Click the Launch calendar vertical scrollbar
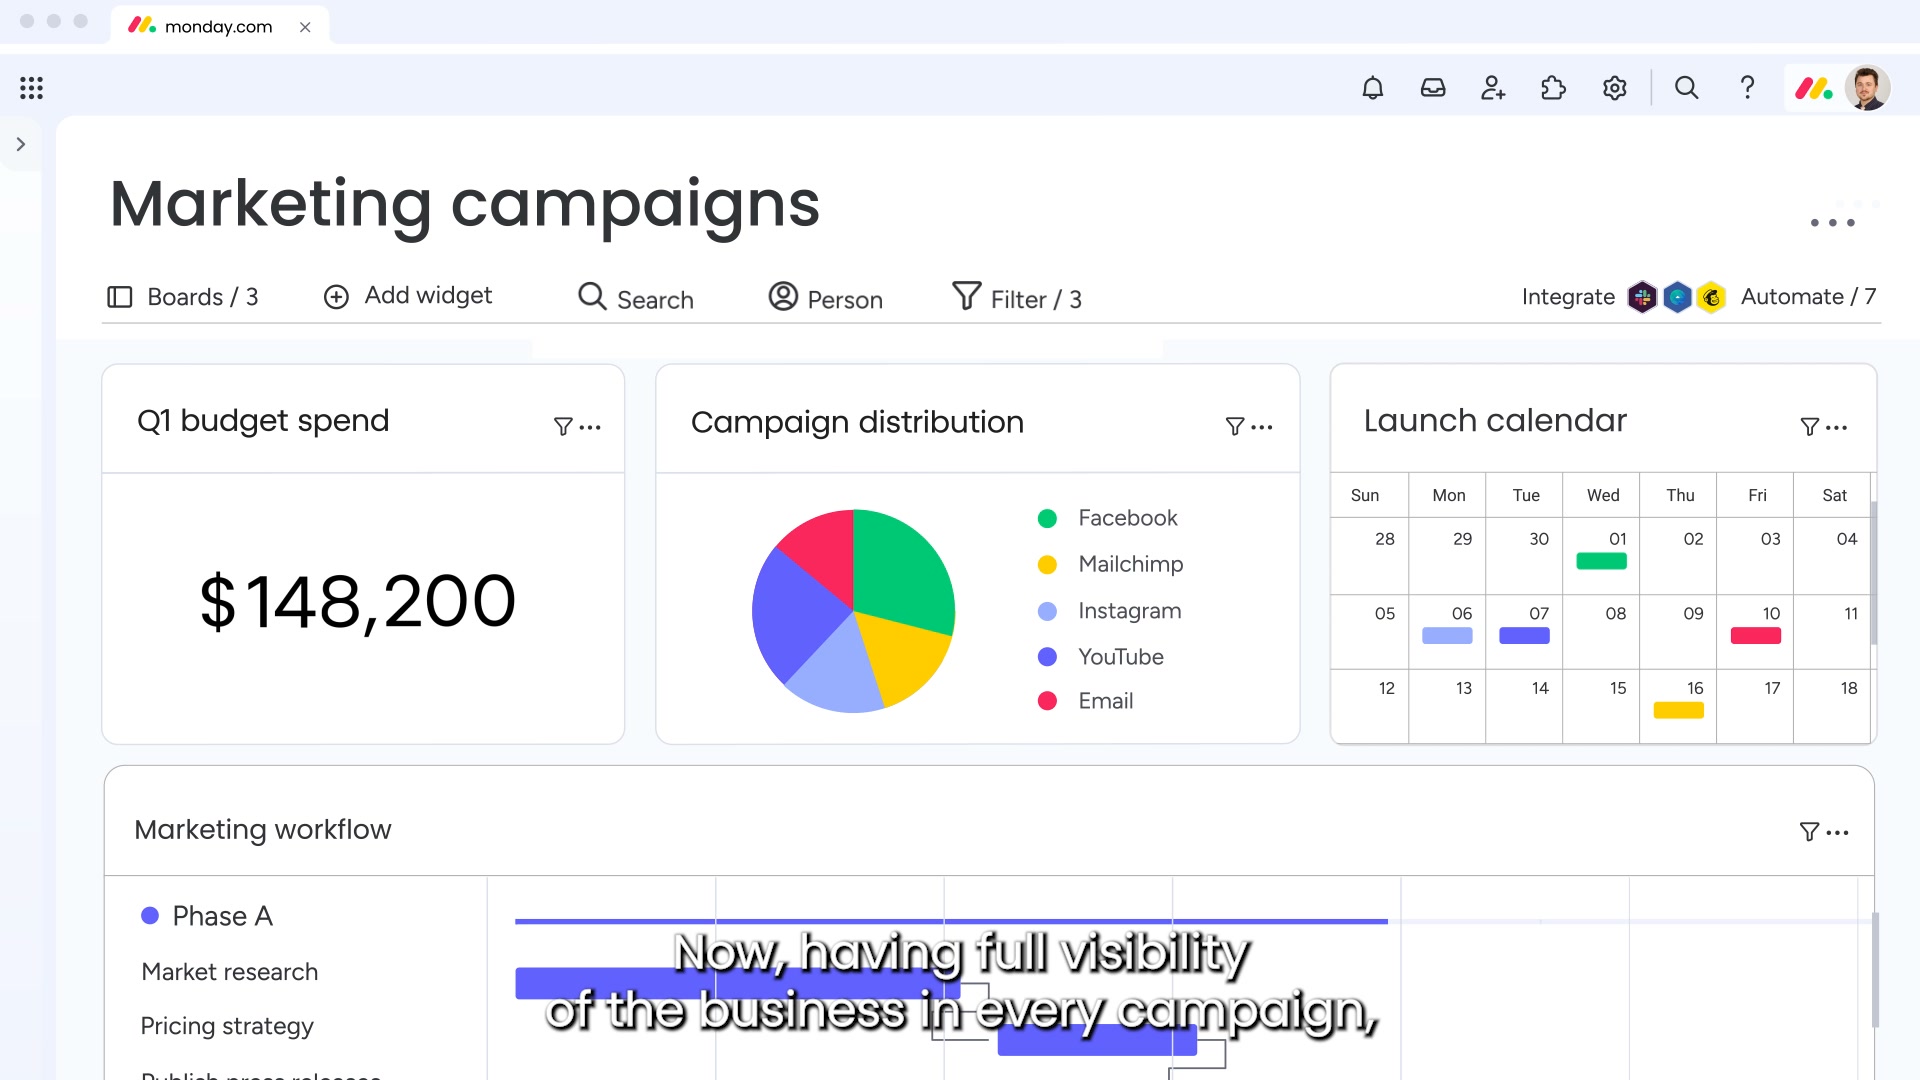Viewport: 1920px width, 1080px height. 1873,572
